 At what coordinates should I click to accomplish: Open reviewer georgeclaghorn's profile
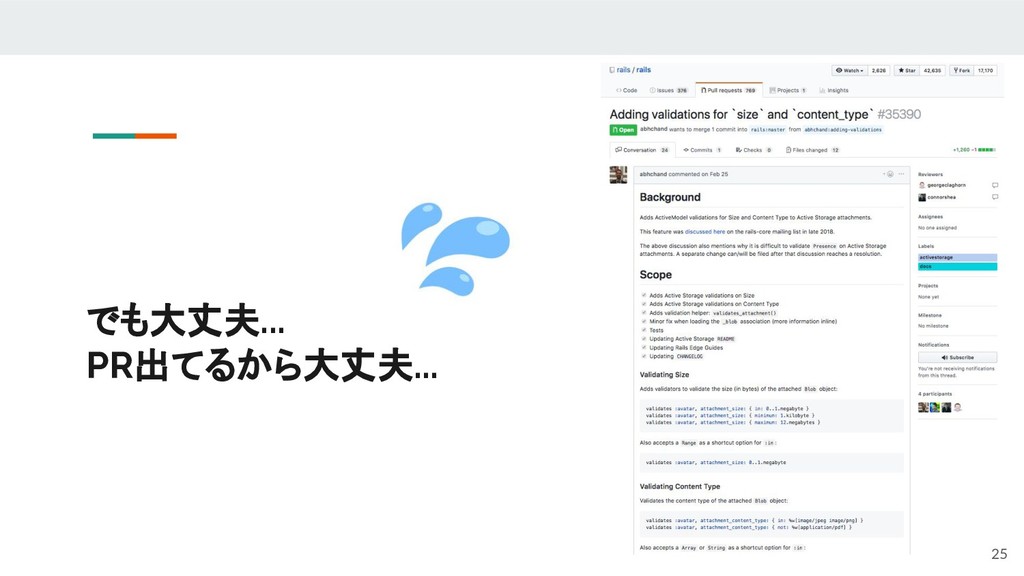(x=946, y=185)
